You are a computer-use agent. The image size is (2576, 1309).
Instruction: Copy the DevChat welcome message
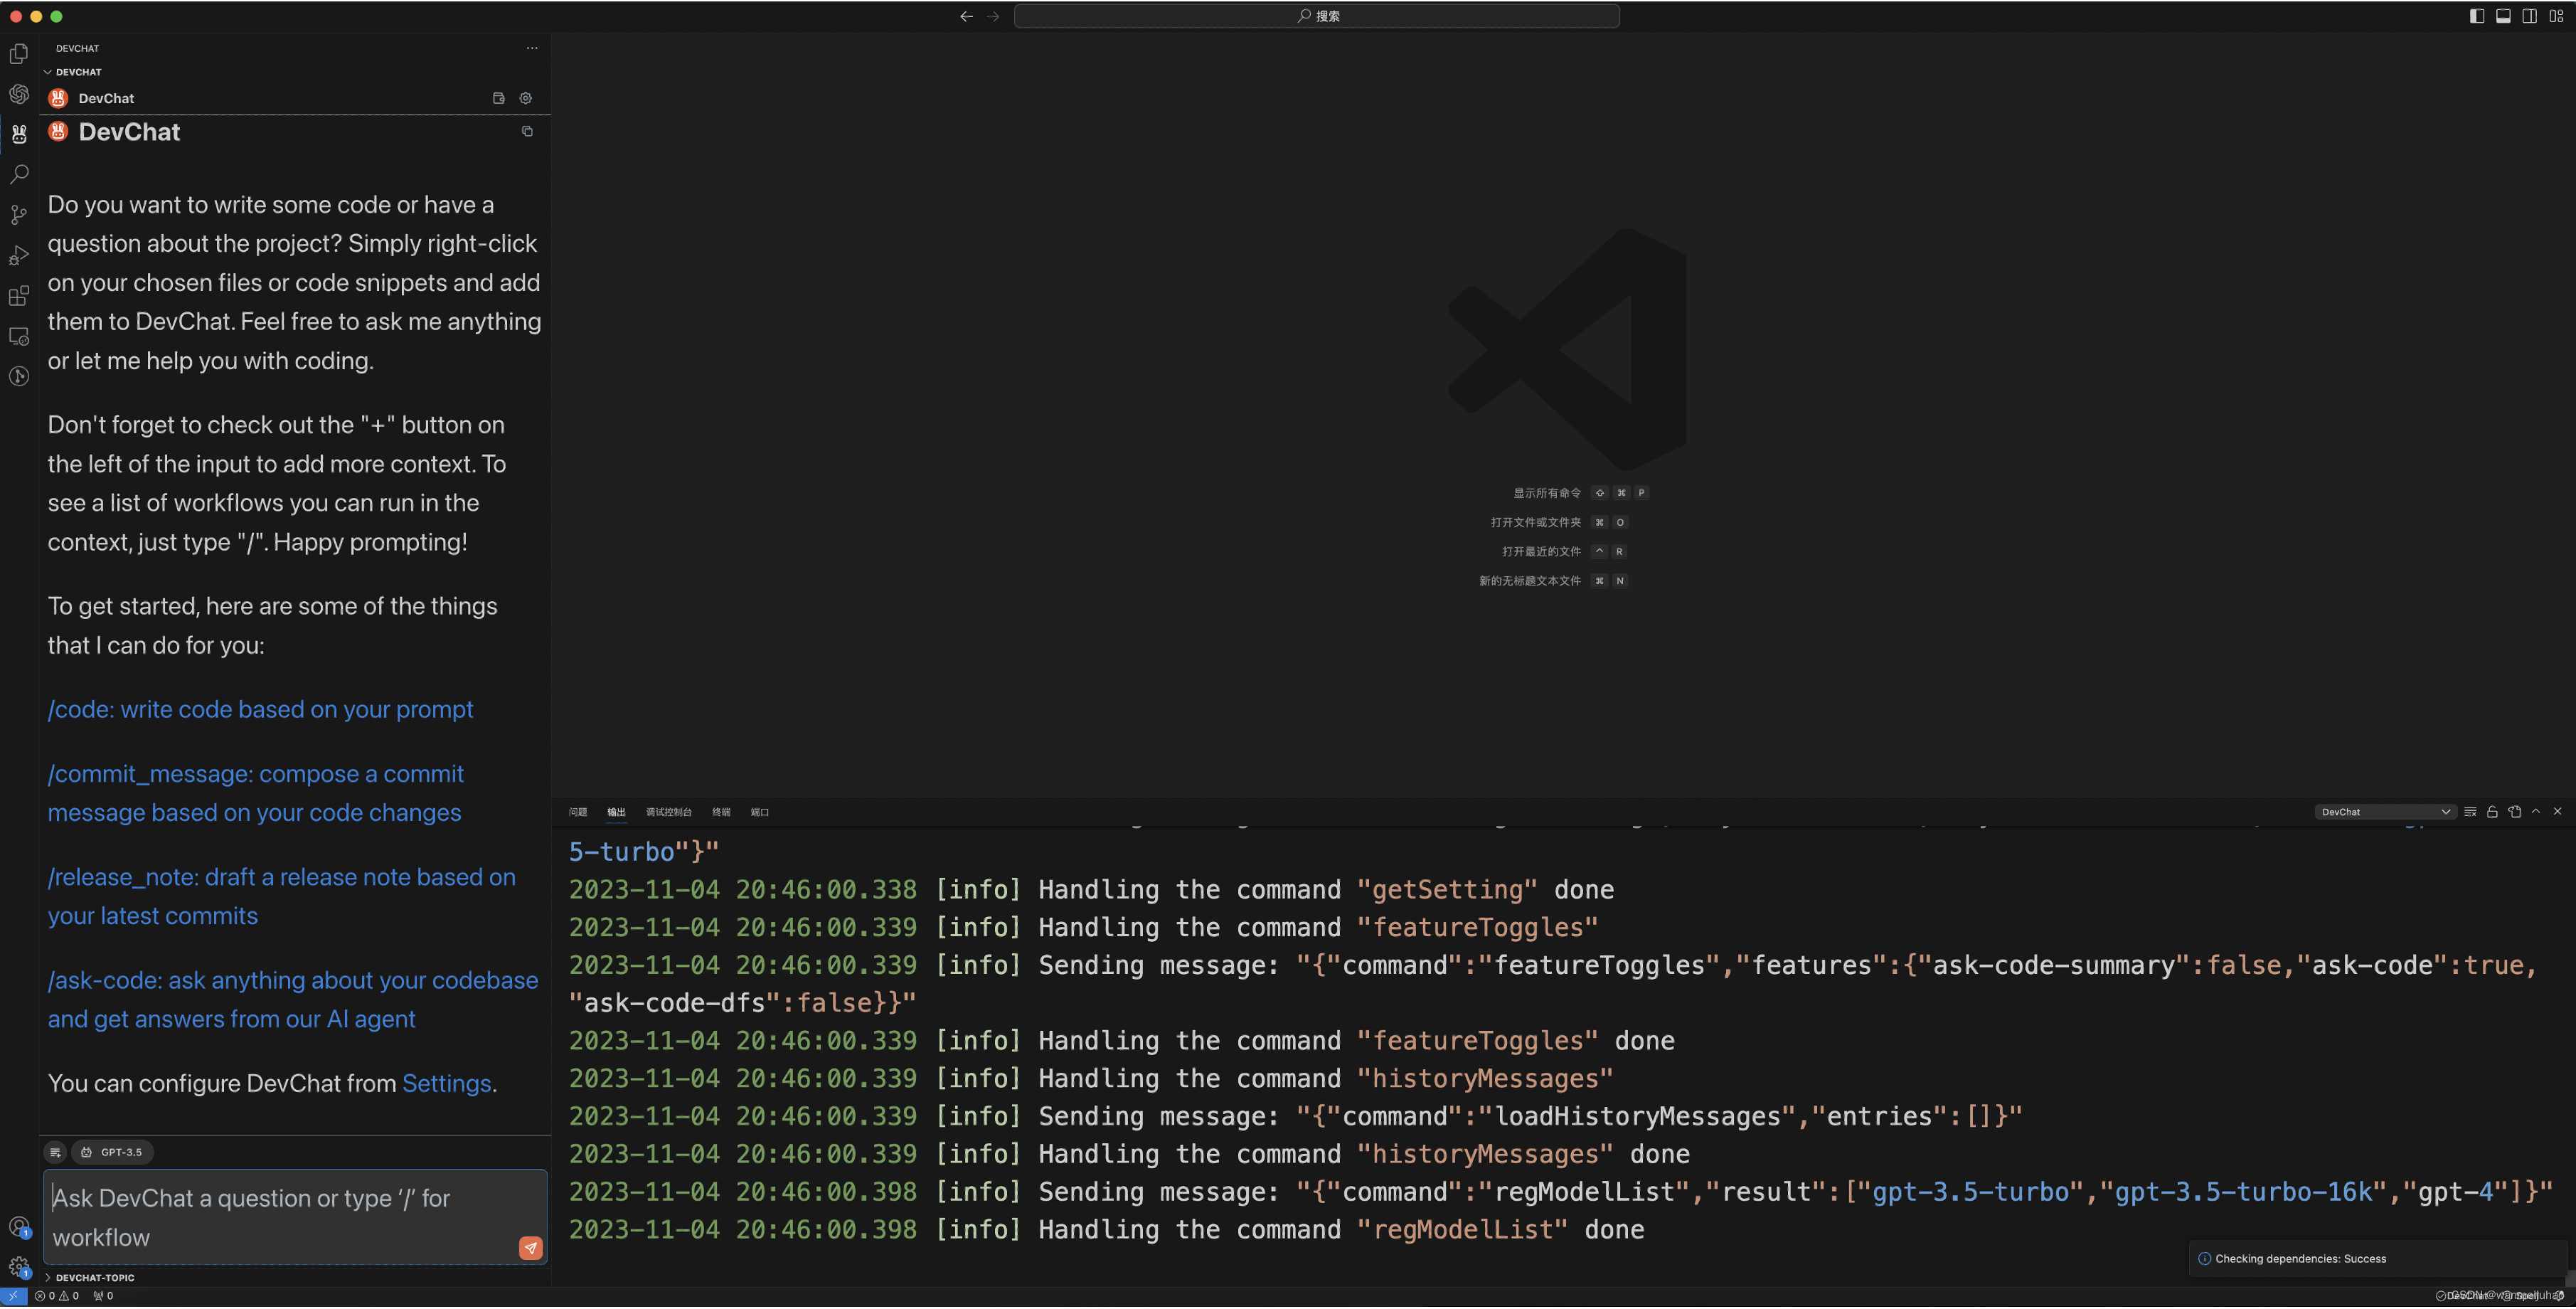coord(527,131)
